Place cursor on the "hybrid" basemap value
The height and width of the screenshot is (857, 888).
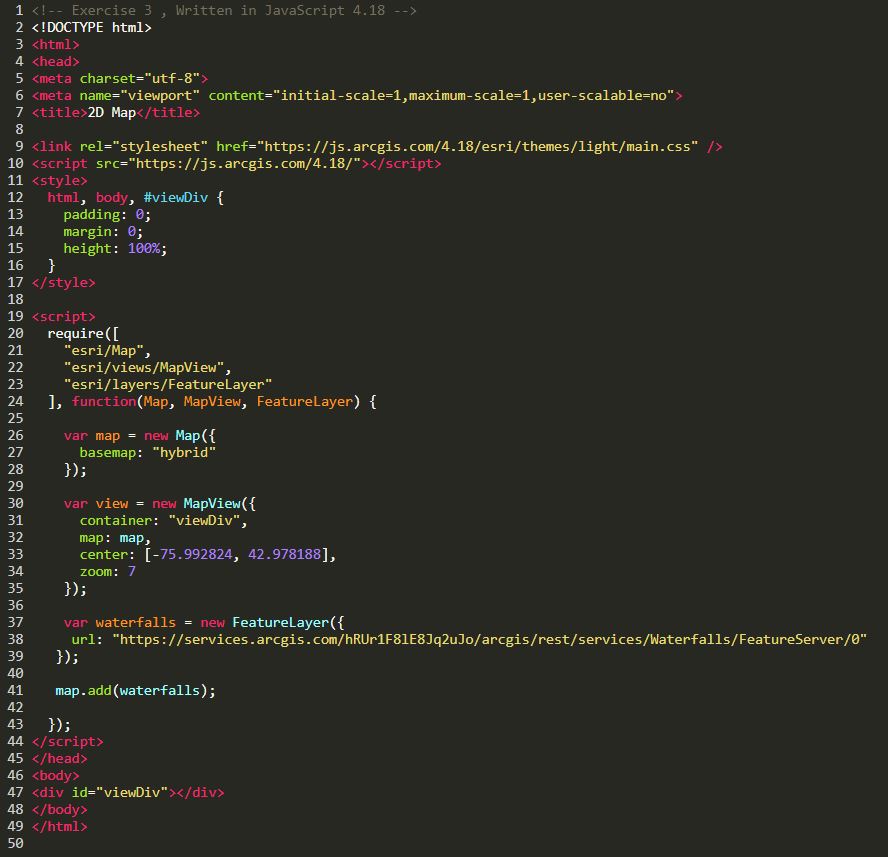point(184,452)
